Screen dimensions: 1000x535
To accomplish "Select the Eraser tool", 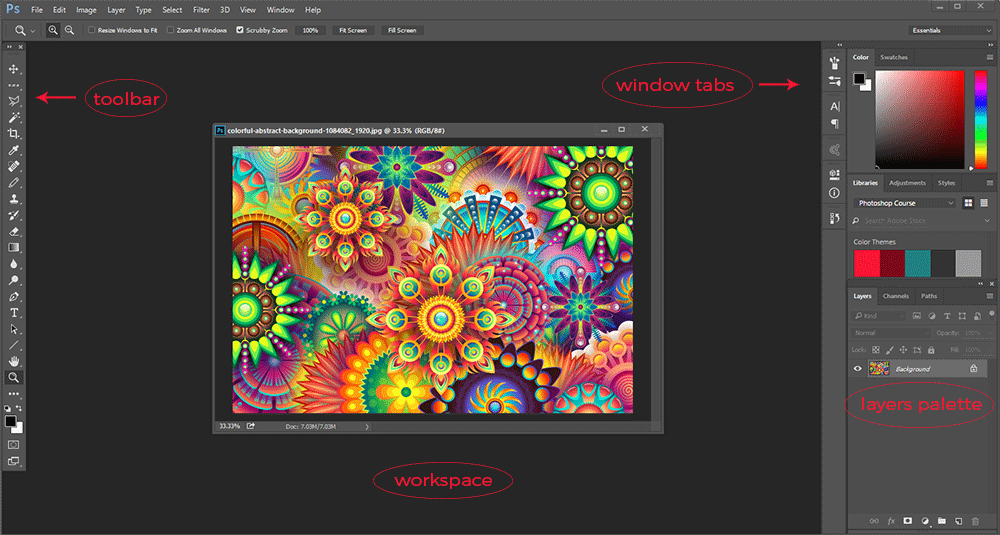I will tap(13, 231).
